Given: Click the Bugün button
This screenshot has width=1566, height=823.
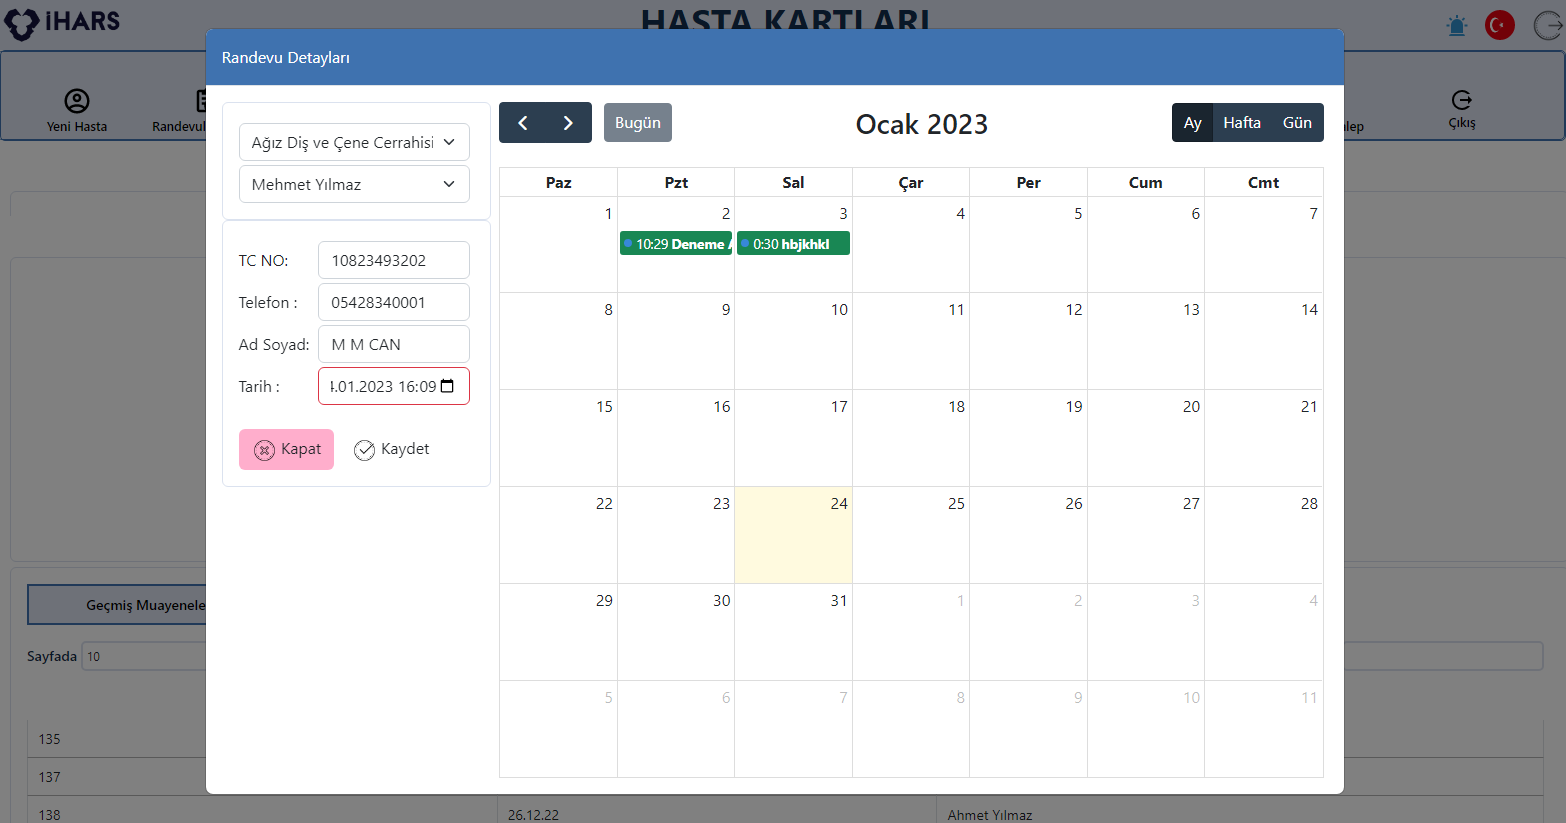Looking at the screenshot, I should (x=638, y=123).
